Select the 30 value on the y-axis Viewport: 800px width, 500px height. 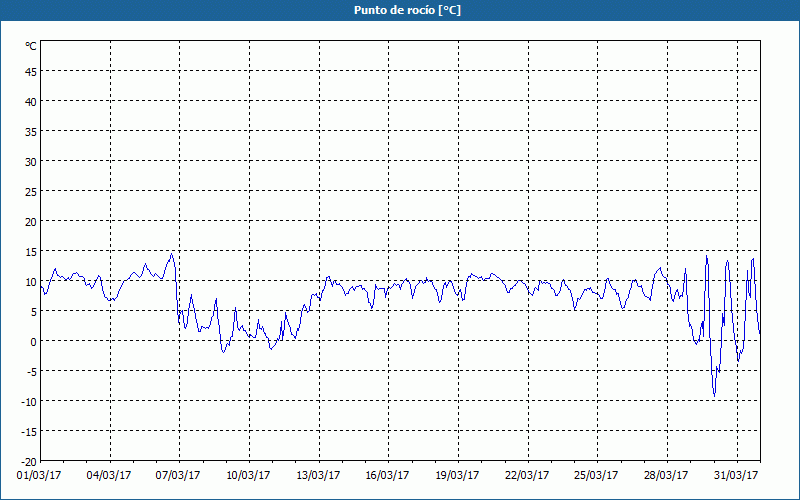coord(31,162)
